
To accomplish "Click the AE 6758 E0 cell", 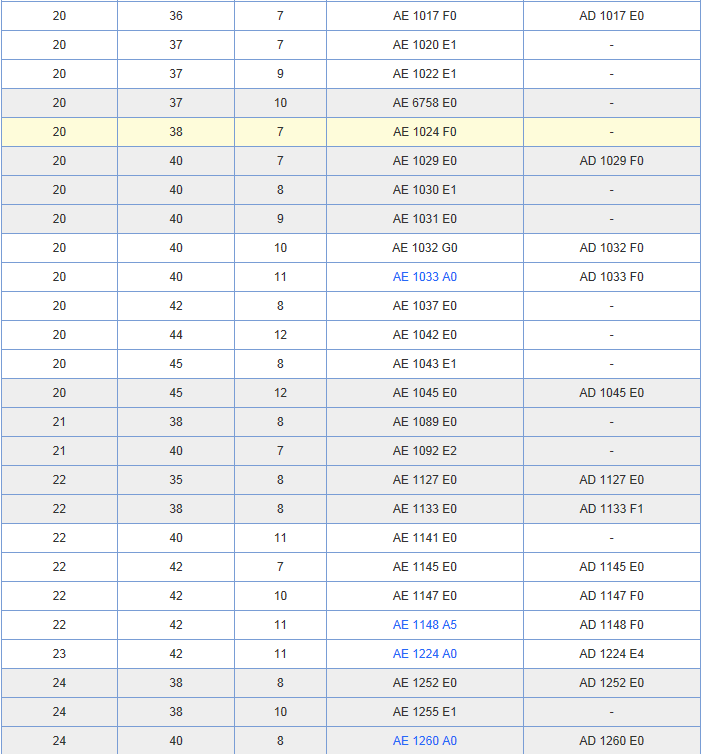I will pos(424,103).
